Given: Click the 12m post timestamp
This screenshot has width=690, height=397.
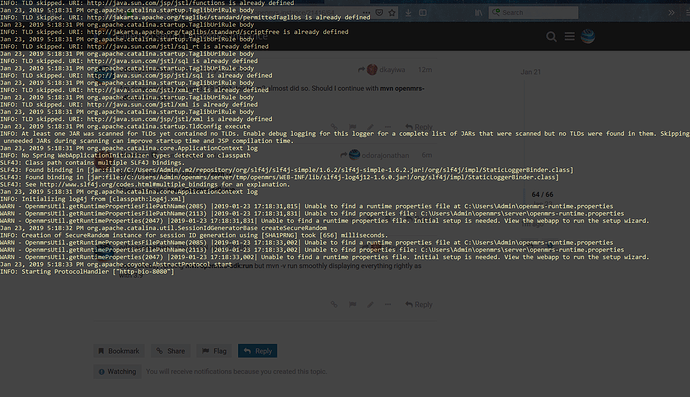Looking at the screenshot, I should click(425, 70).
